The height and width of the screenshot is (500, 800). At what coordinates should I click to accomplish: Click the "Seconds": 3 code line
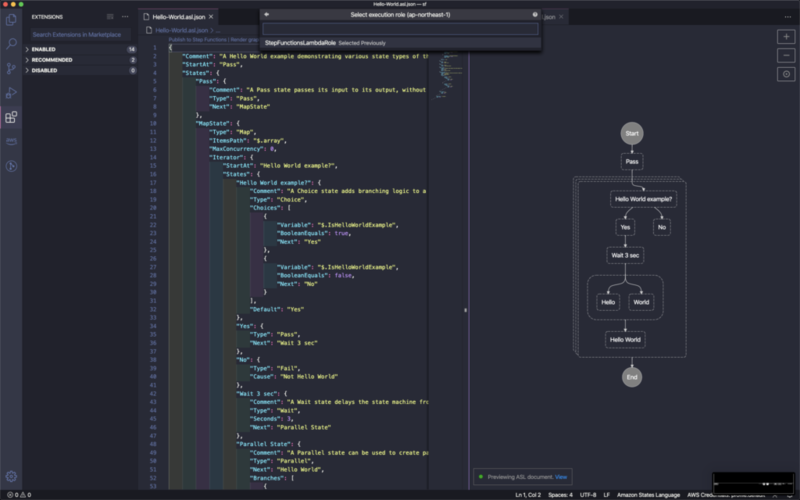tap(271, 419)
